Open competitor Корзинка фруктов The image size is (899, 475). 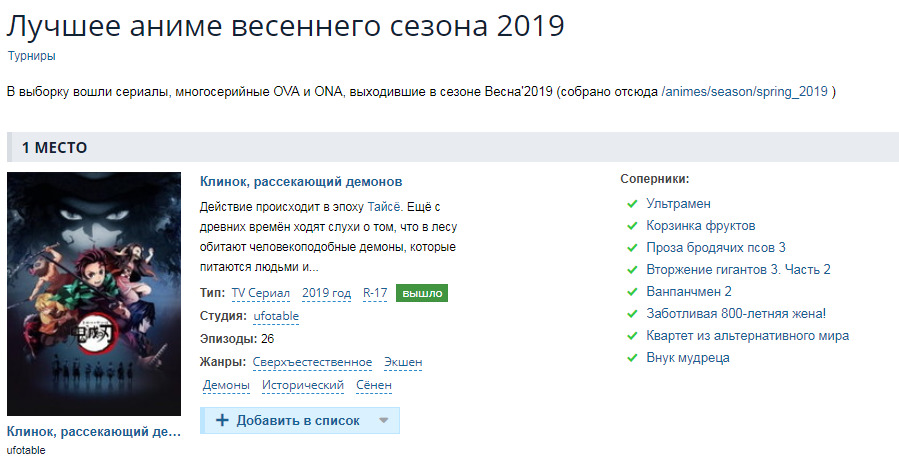(700, 226)
